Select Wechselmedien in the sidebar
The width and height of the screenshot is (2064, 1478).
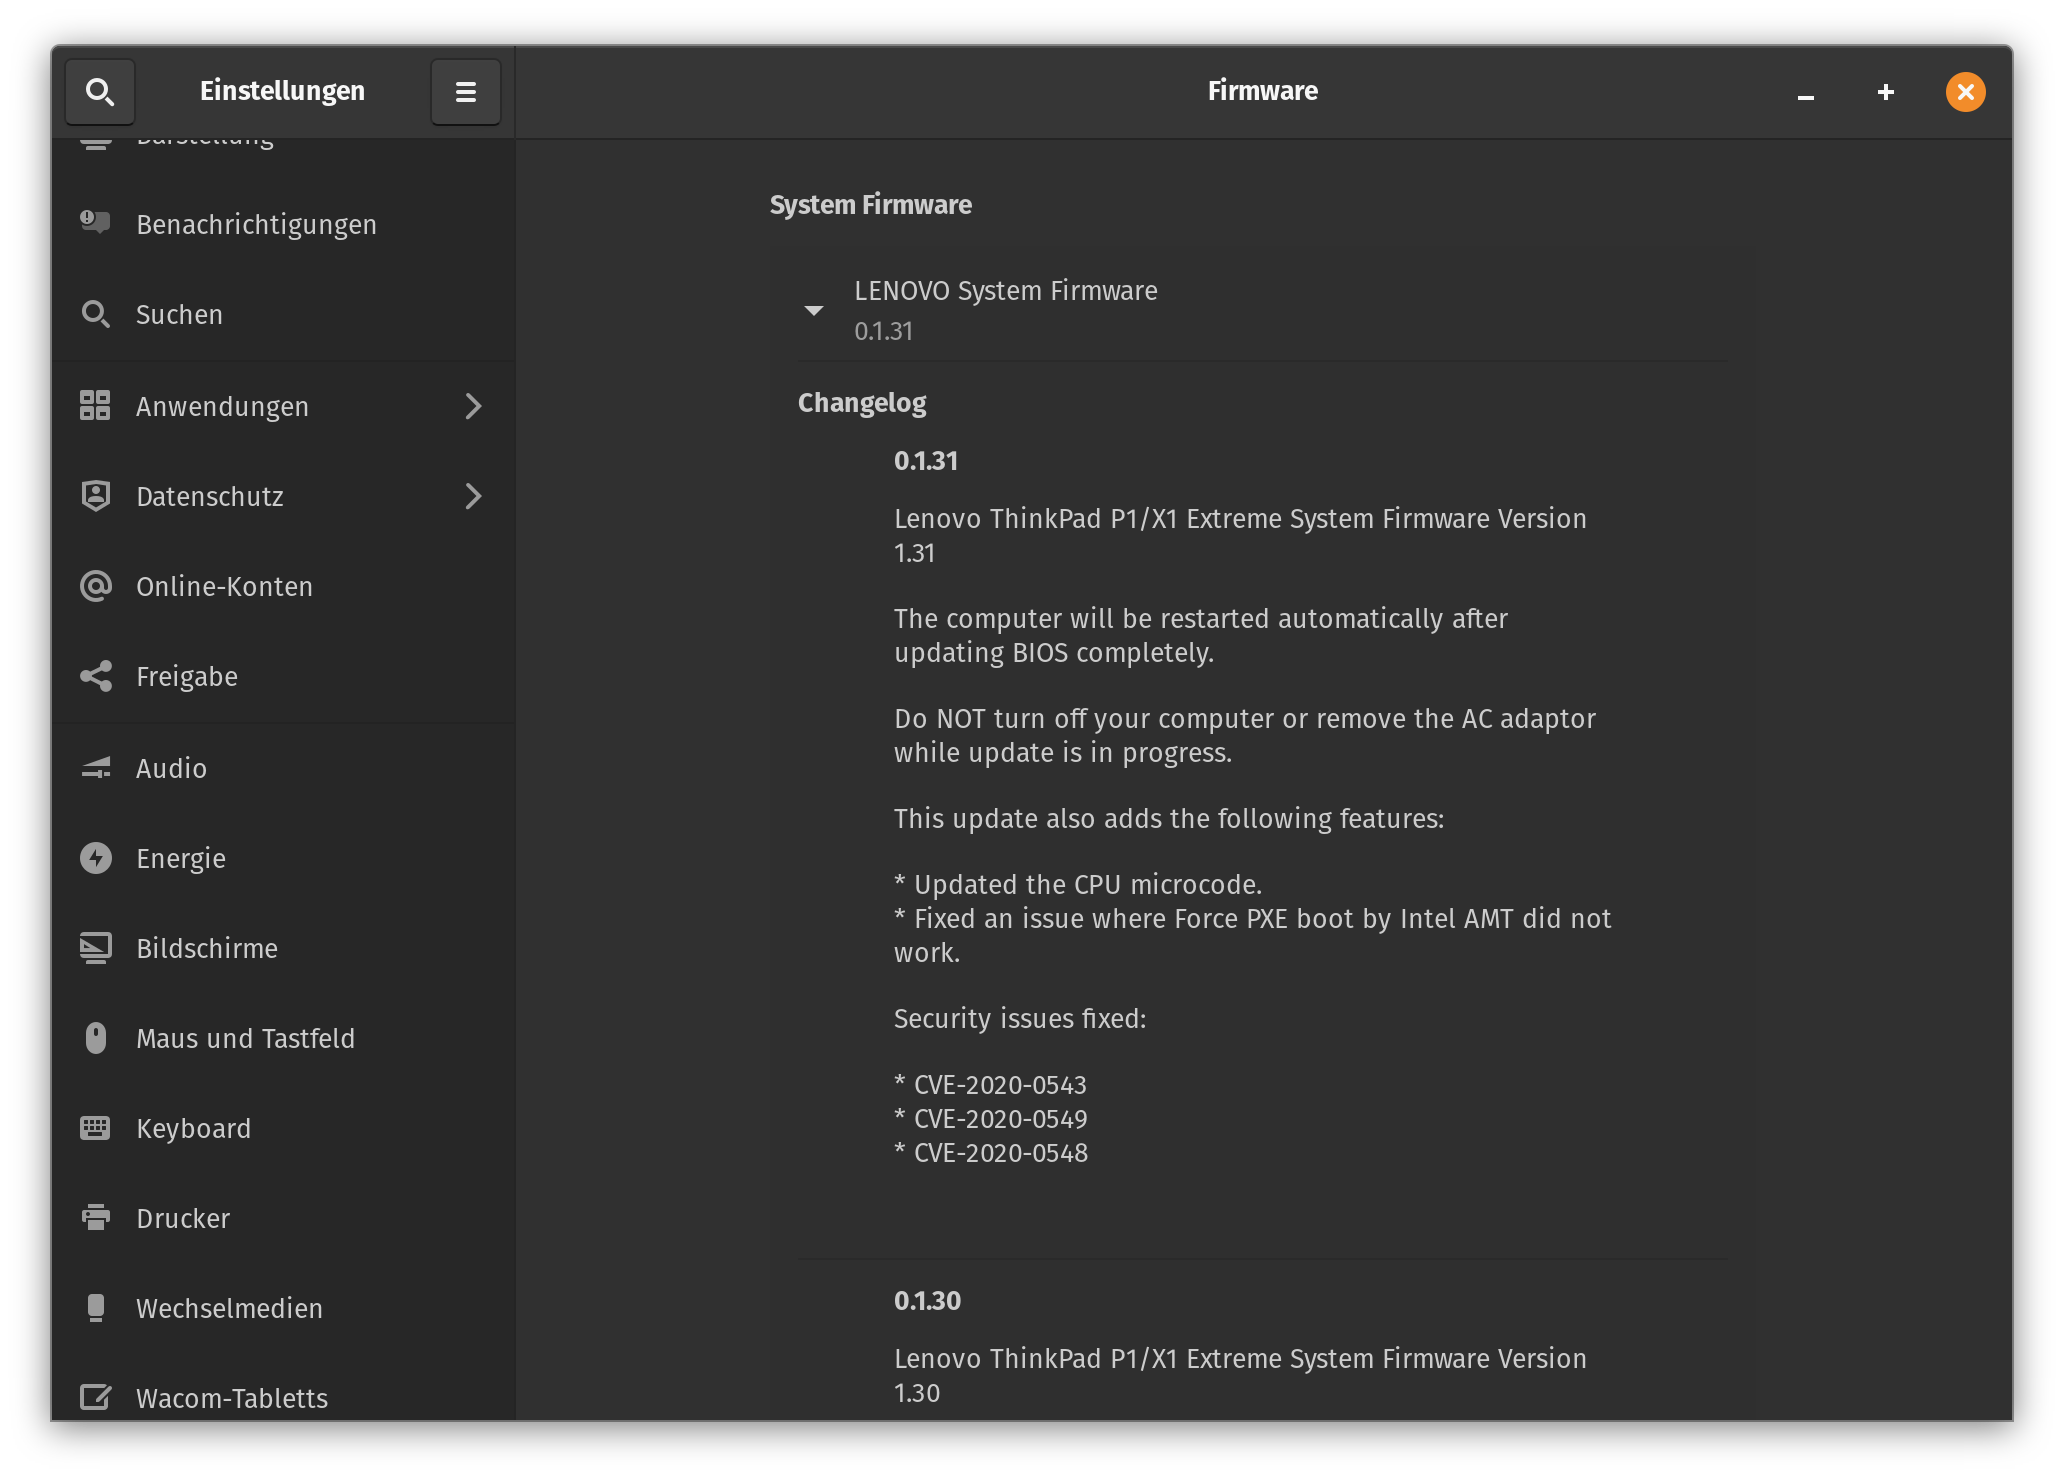coord(228,1308)
